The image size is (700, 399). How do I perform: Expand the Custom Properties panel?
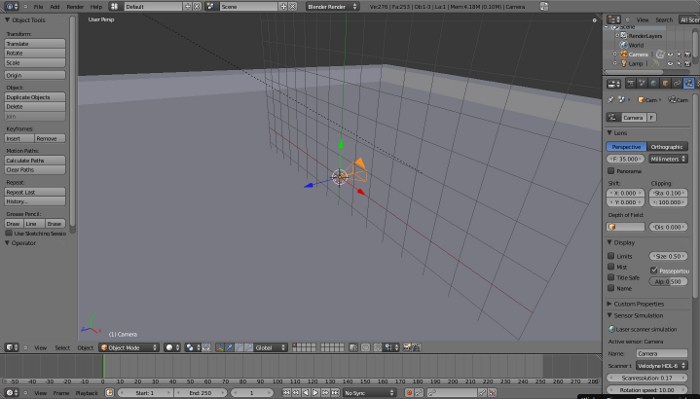tap(639, 303)
